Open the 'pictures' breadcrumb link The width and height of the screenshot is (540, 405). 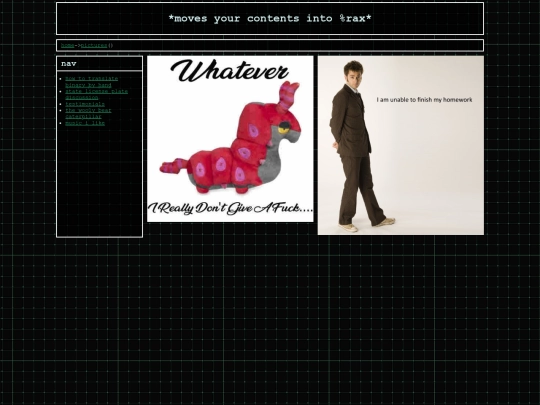pos(94,45)
